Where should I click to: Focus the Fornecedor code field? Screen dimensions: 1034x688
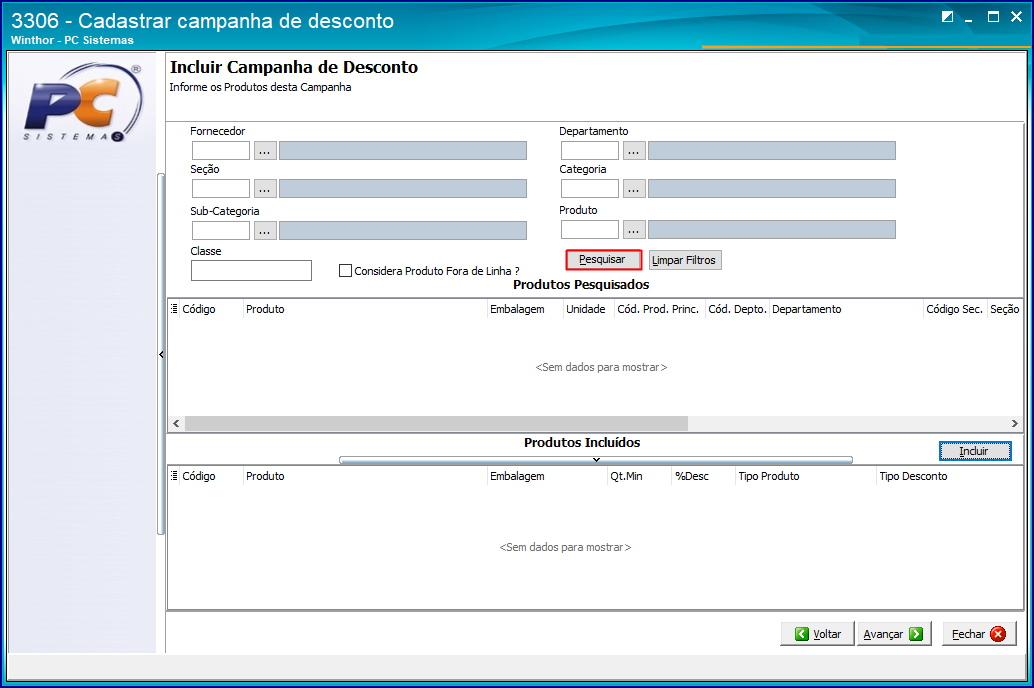click(221, 151)
